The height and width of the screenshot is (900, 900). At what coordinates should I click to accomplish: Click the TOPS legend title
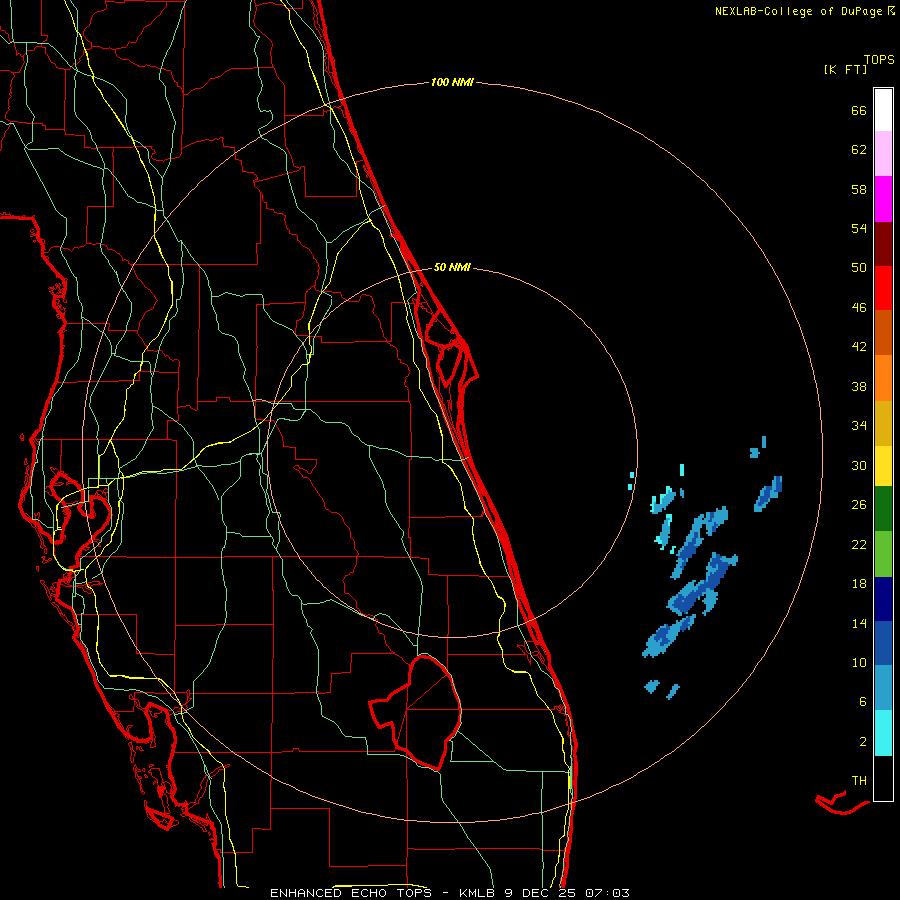879,60
